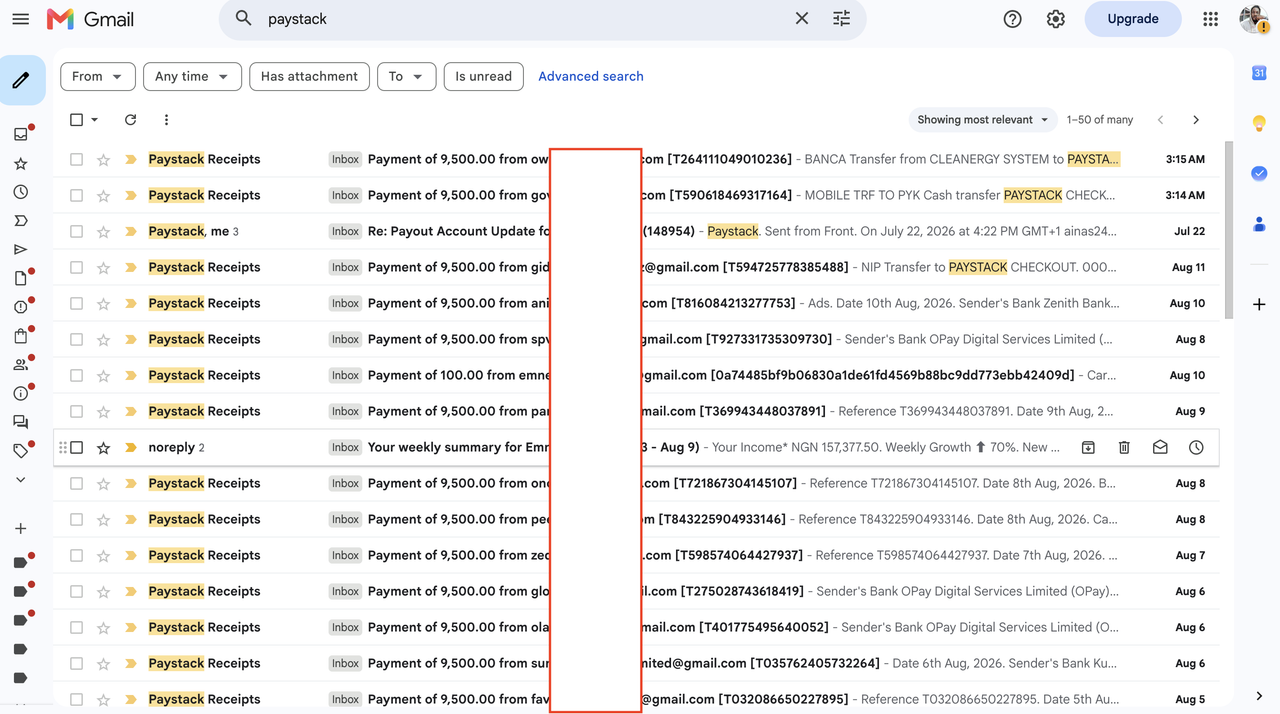Open Social people icon in sidebar
The width and height of the screenshot is (1280, 714).
(21, 365)
